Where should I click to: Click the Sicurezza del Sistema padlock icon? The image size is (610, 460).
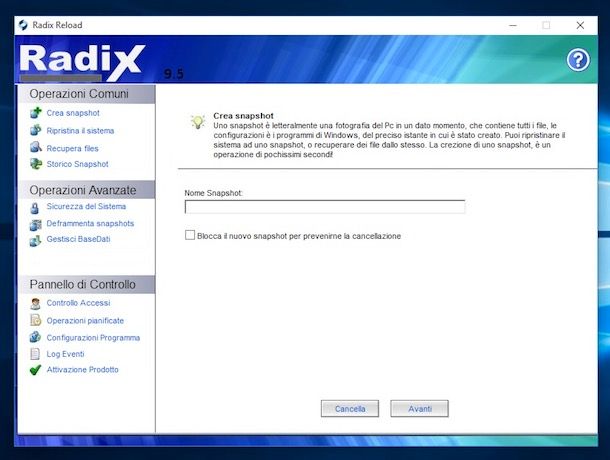(x=35, y=208)
